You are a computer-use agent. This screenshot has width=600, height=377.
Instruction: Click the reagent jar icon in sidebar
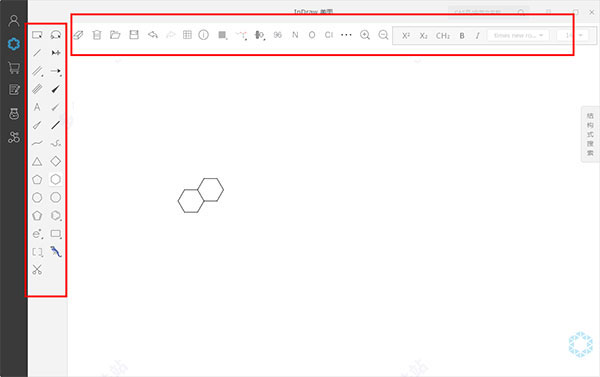point(14,114)
